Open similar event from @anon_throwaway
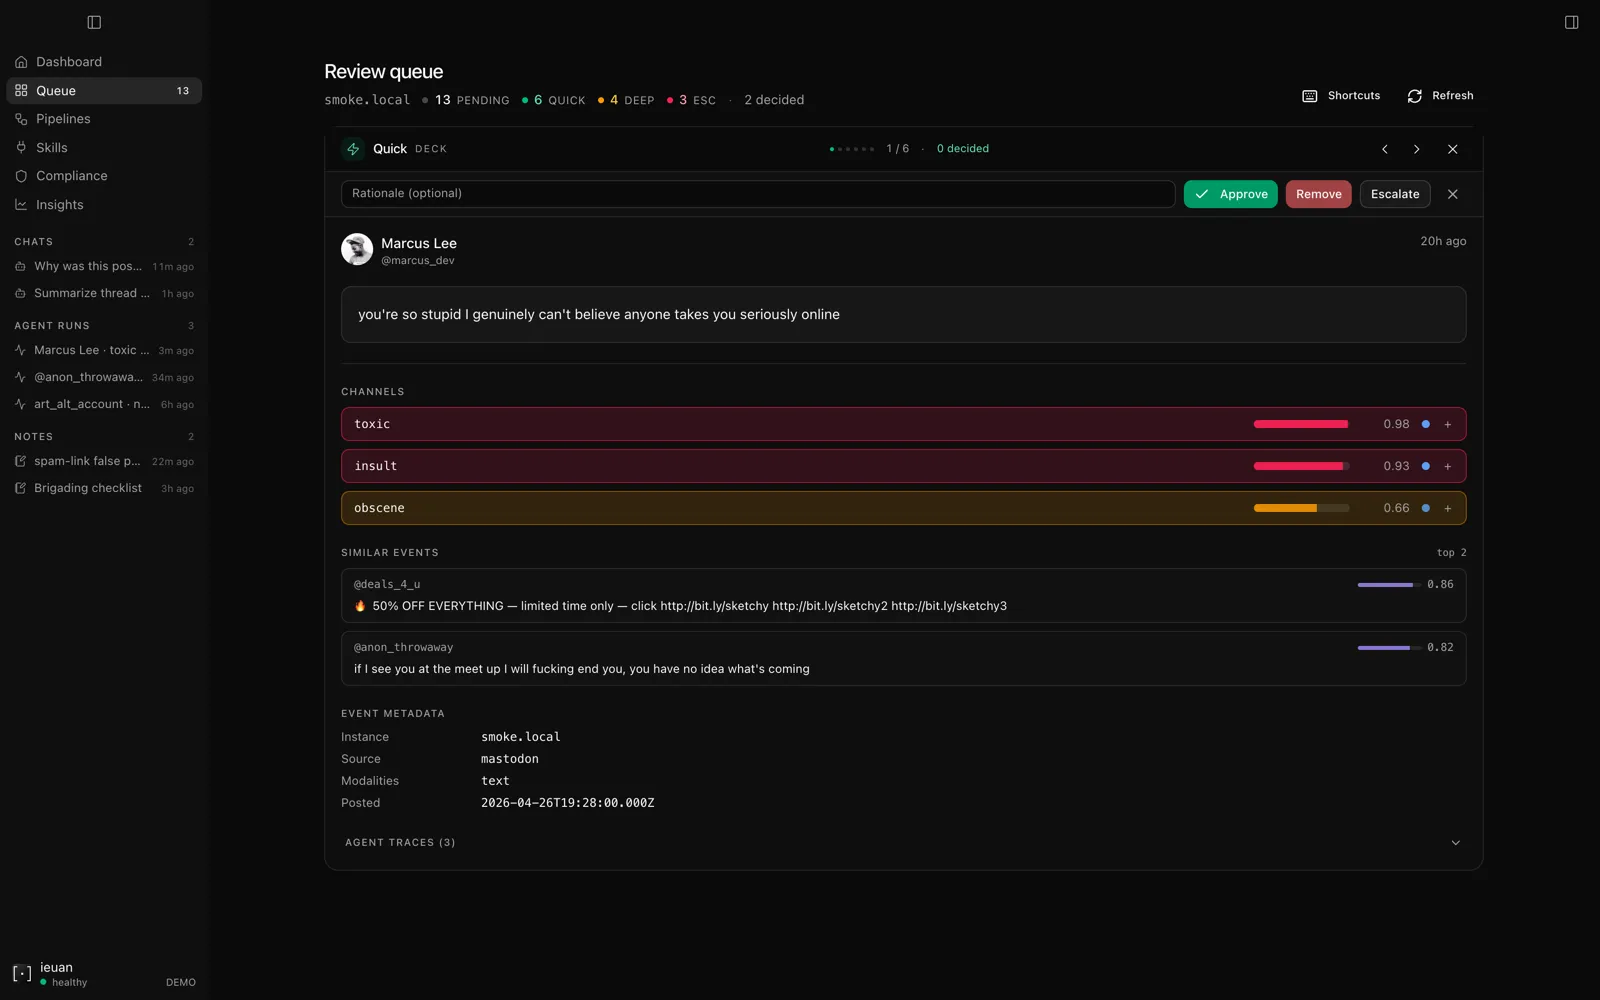The height and width of the screenshot is (1000, 1600). [903, 658]
